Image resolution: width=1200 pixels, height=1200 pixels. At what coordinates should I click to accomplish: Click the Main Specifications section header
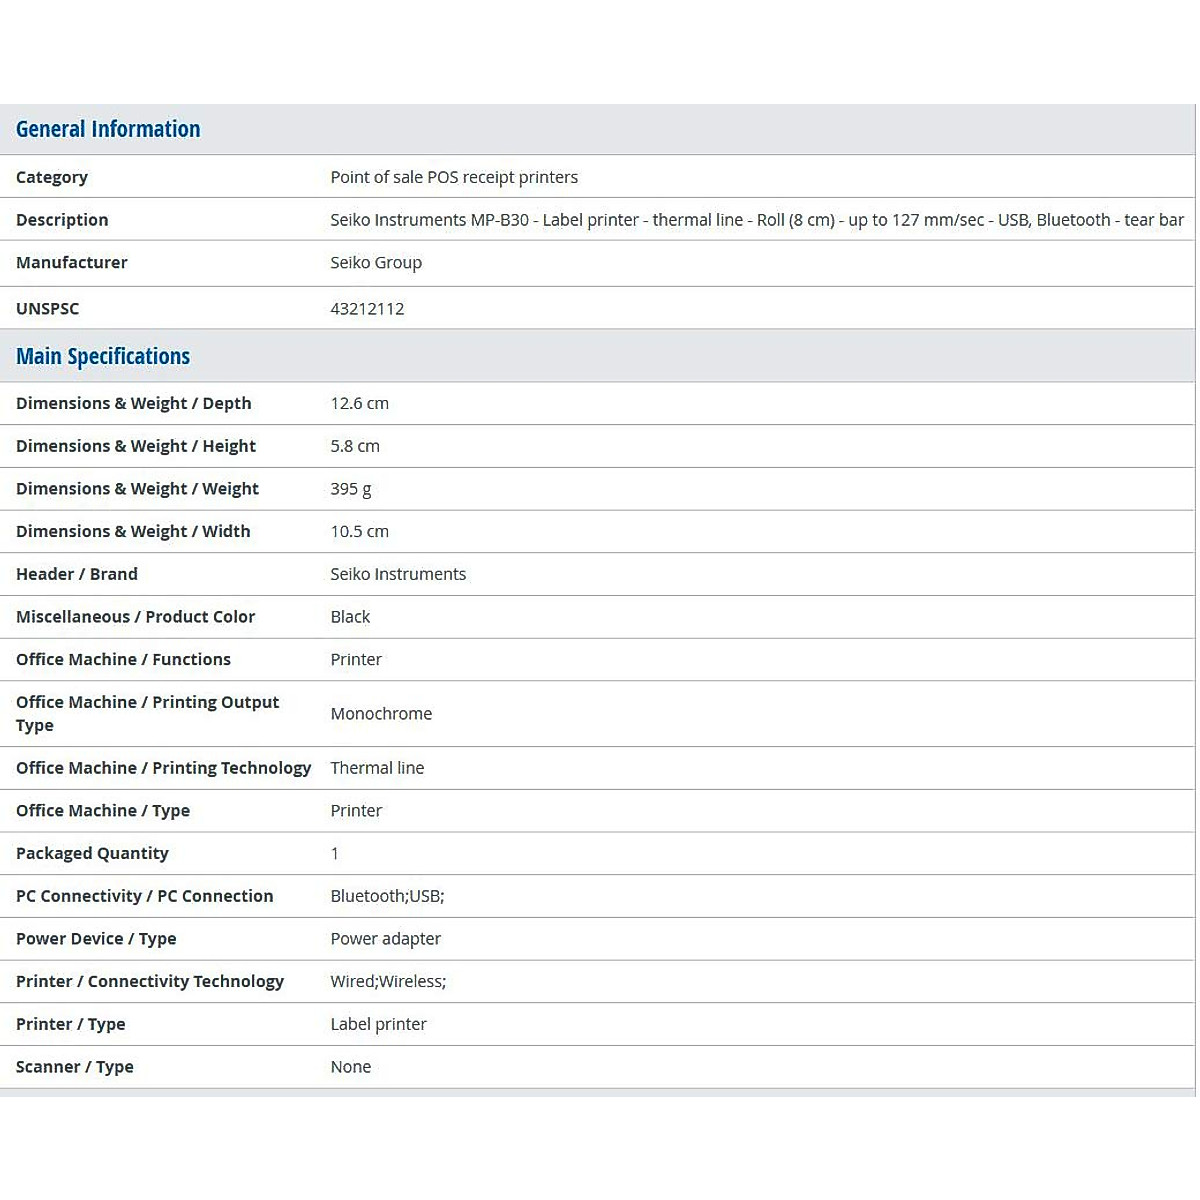[103, 357]
